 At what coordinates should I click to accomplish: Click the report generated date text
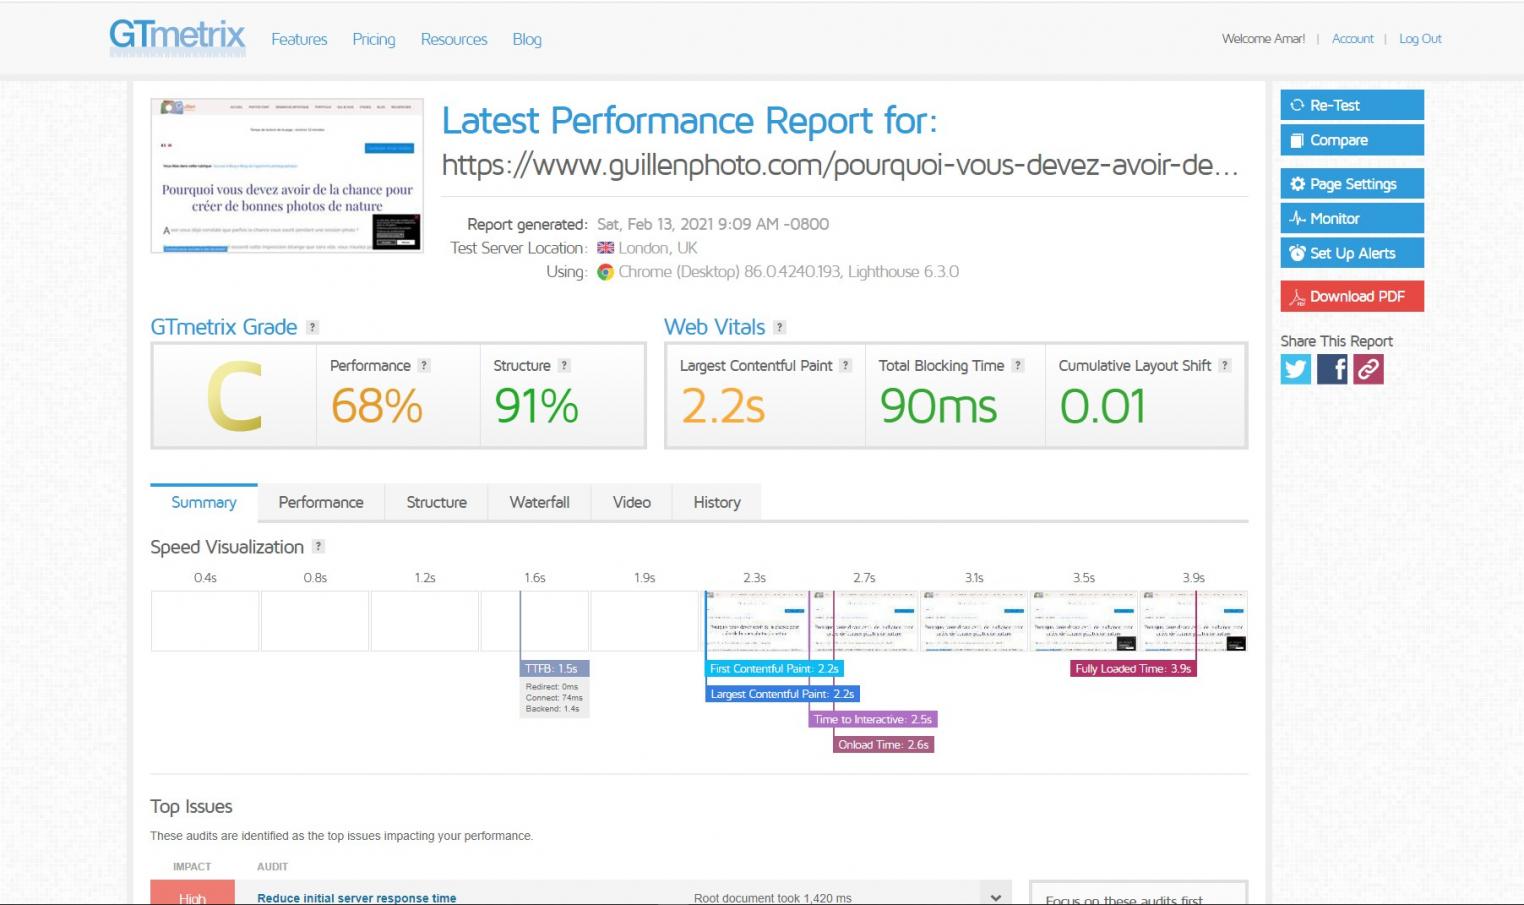(713, 224)
